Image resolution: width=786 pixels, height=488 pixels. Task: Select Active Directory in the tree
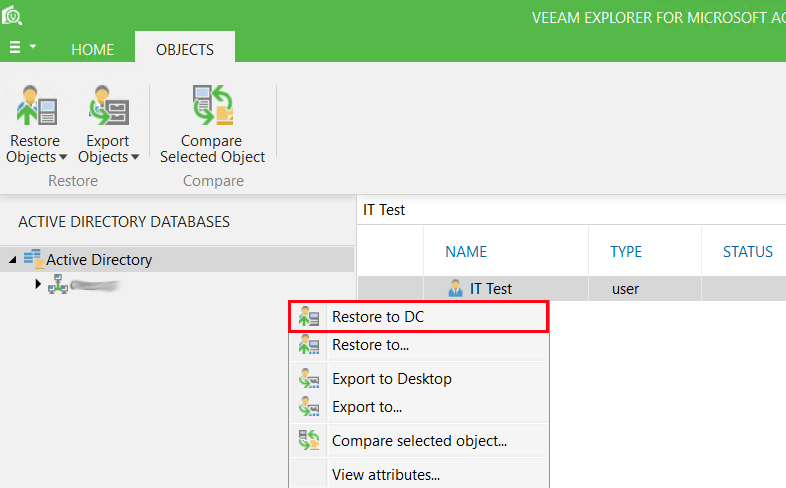[x=99, y=260]
